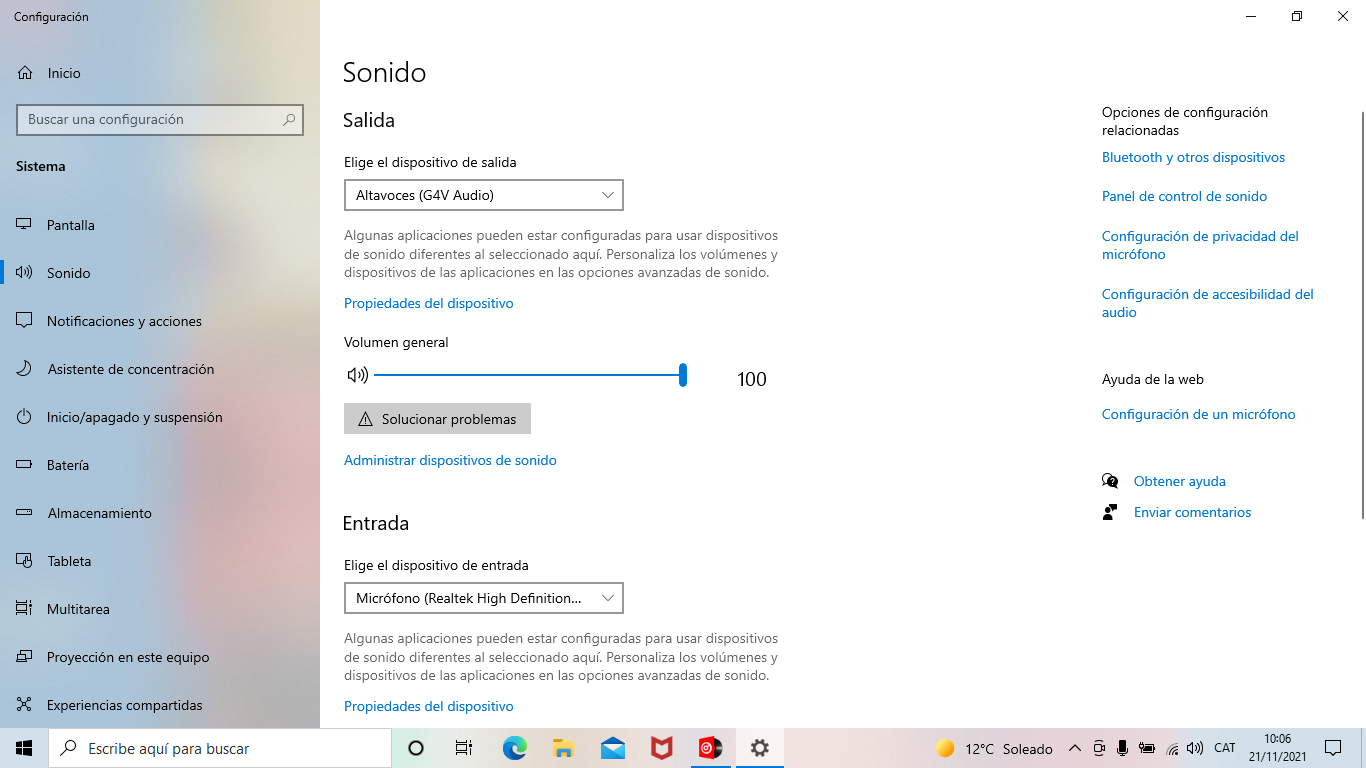Image resolution: width=1366 pixels, height=768 pixels.
Task: Open Cortana circle icon on taskbar
Action: pyautogui.click(x=416, y=748)
